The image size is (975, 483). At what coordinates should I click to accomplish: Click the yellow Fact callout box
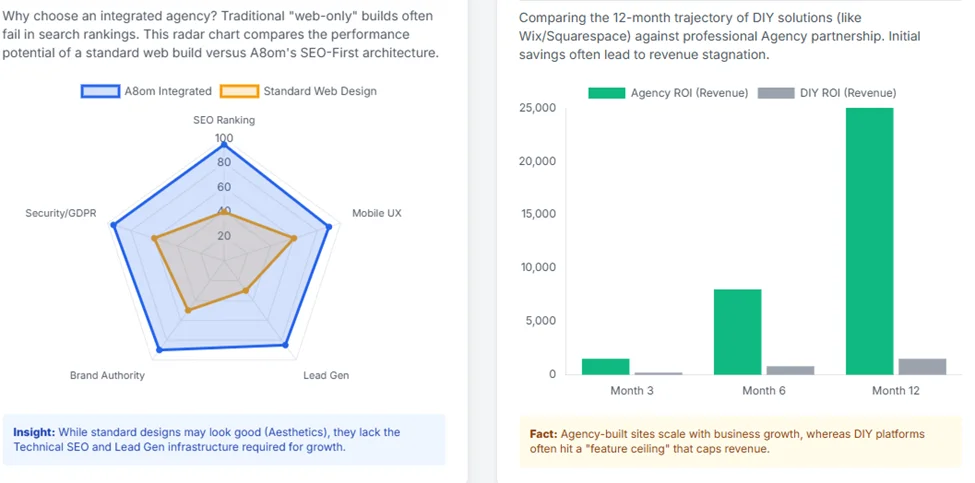pyautogui.click(x=739, y=442)
